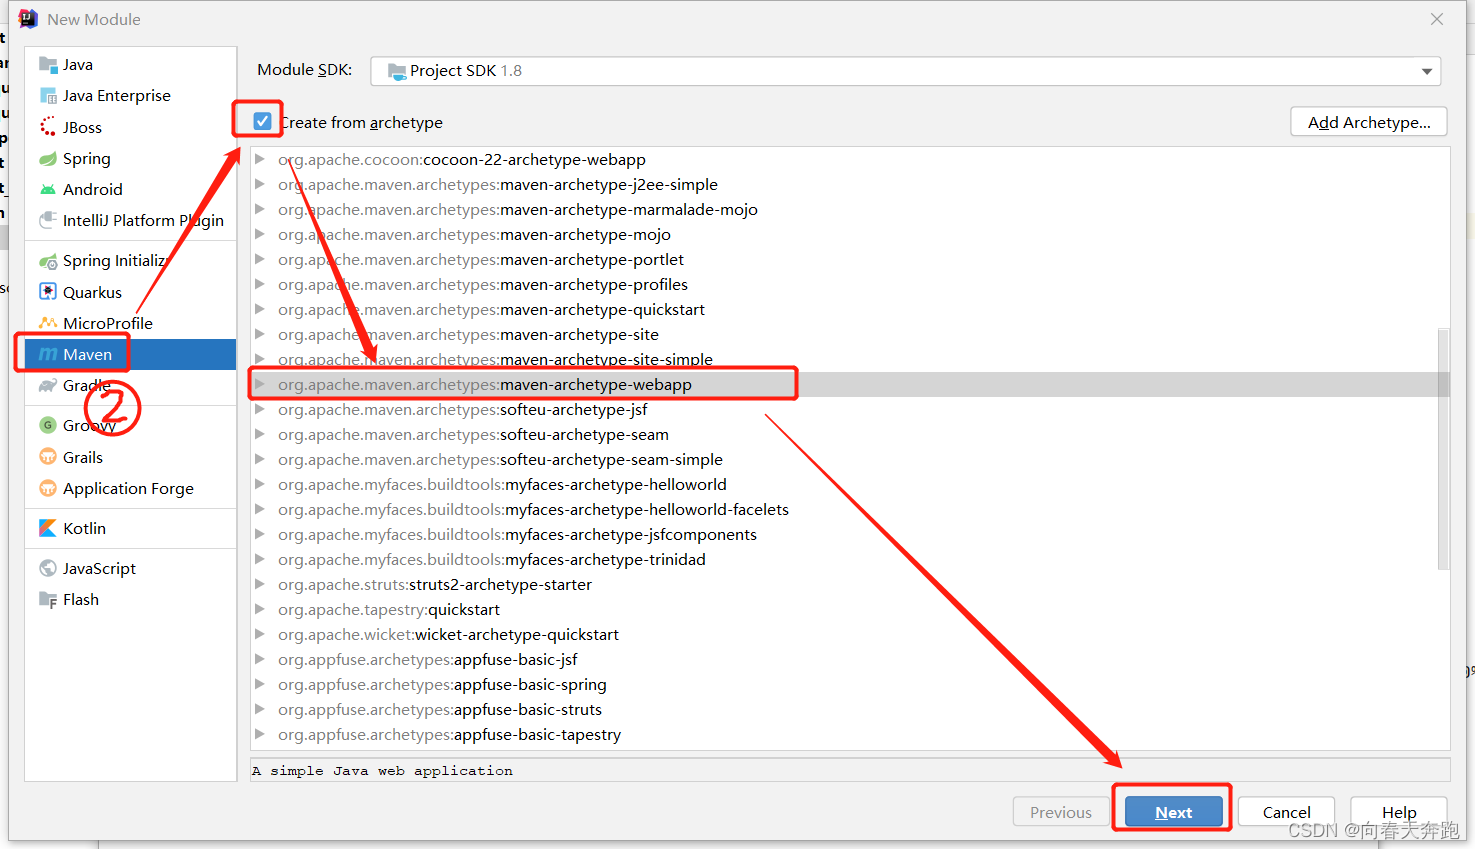Click the JavaScript globe icon

point(48,568)
